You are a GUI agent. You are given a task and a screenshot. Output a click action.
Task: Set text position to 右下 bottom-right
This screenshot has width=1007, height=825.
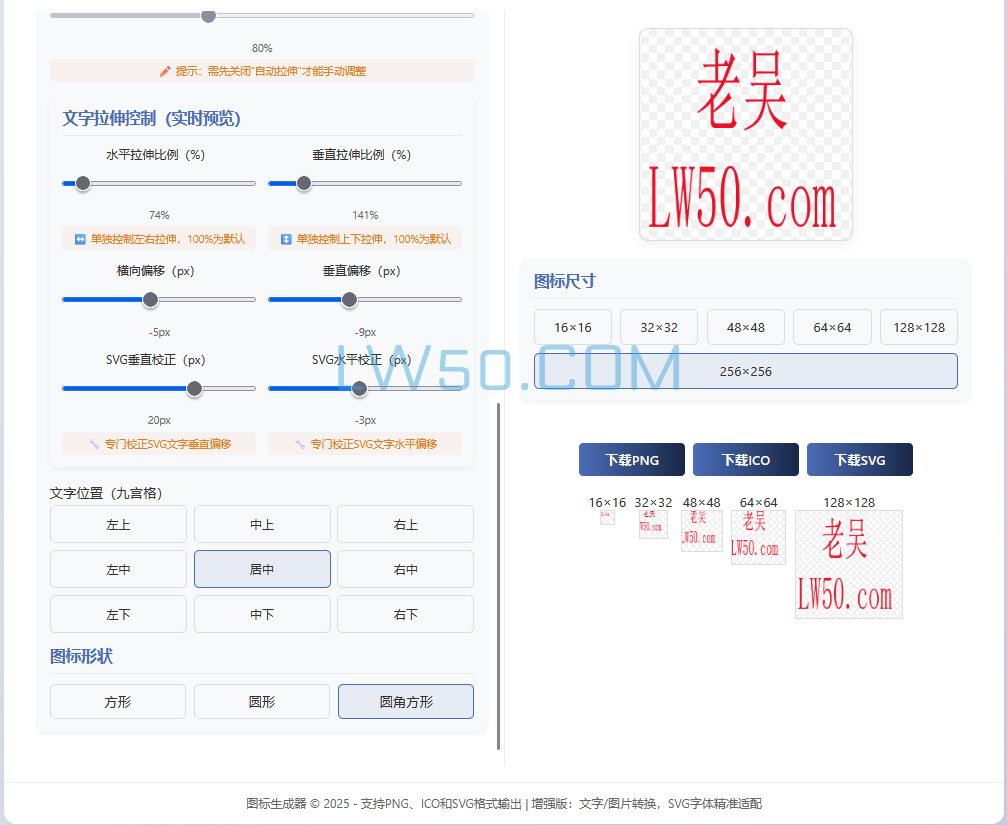405,614
